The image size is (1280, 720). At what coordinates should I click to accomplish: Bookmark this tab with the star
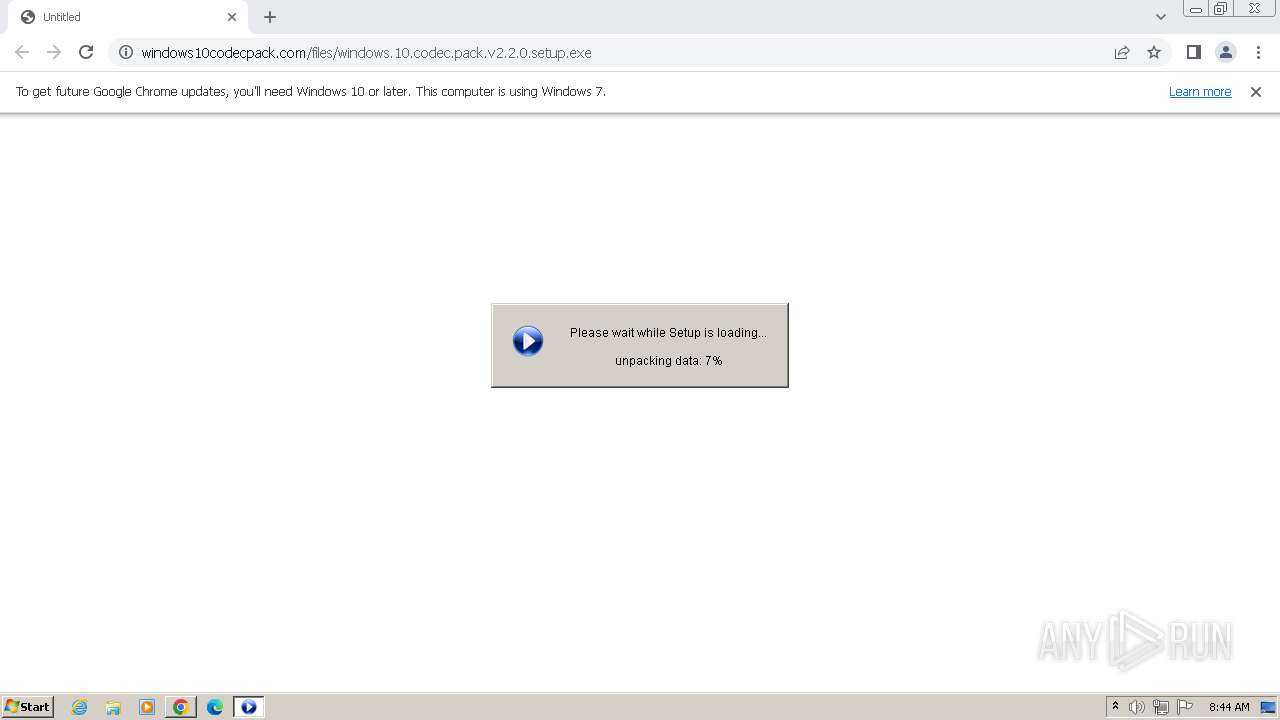click(x=1154, y=52)
